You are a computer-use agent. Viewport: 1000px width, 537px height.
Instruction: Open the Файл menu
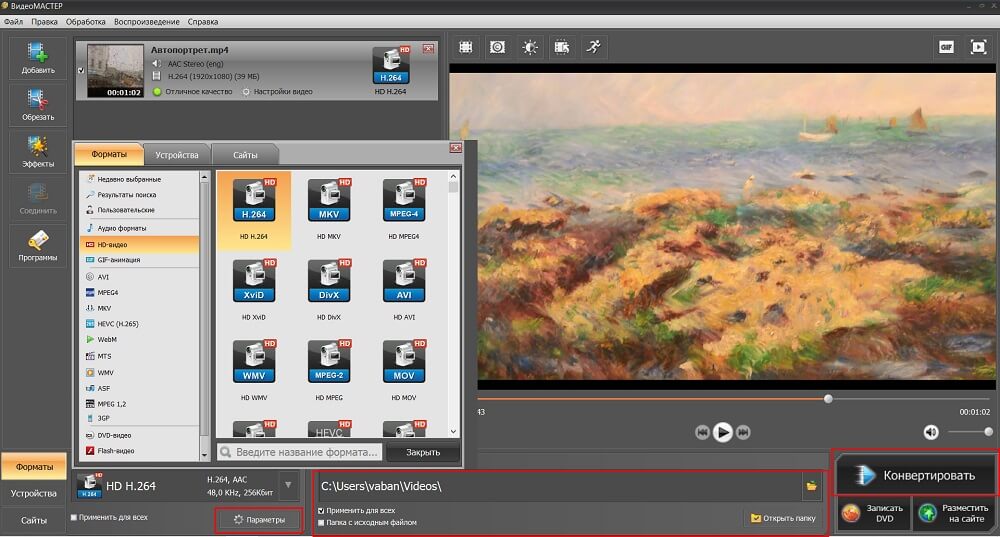(13, 22)
